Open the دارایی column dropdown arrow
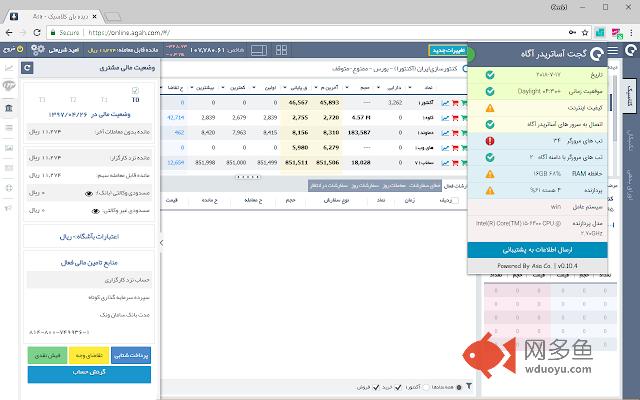640x400 pixels. pos(378,87)
